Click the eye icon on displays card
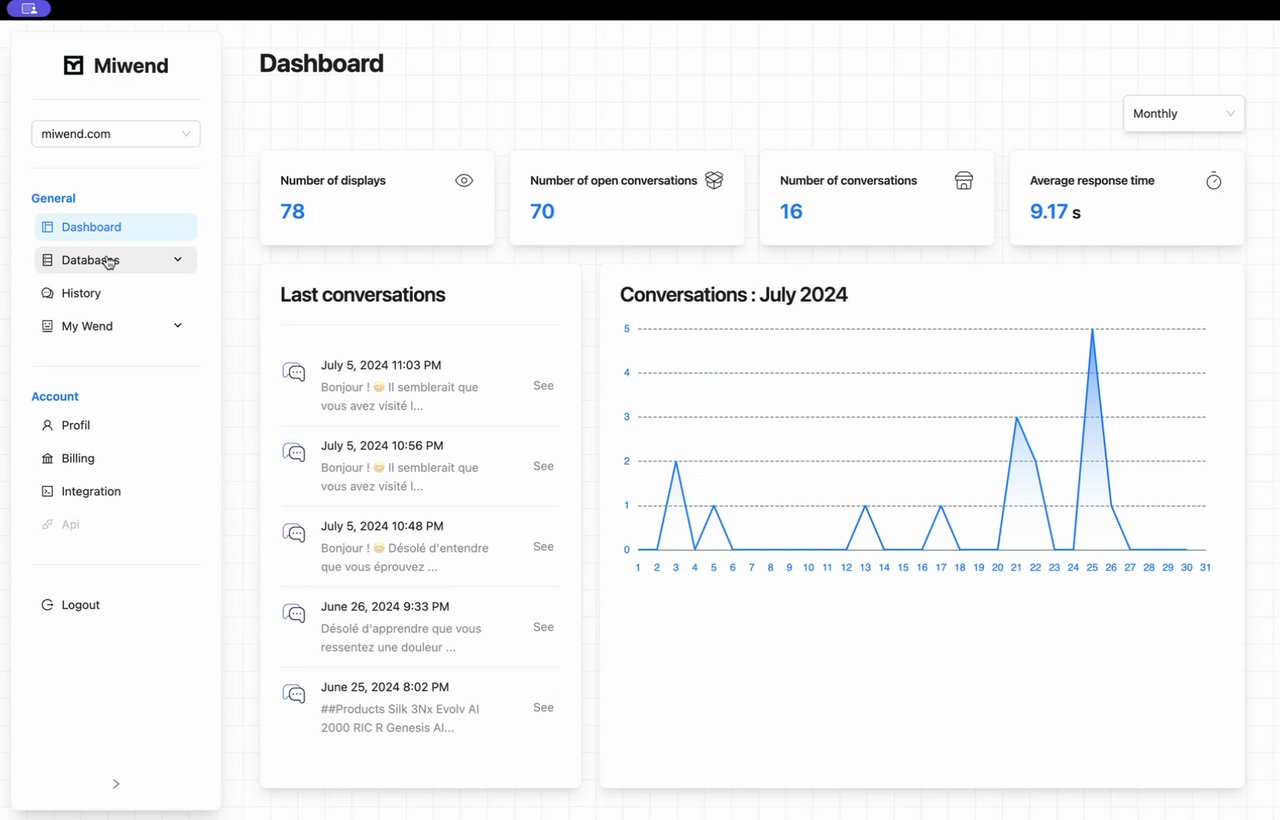Image resolution: width=1280 pixels, height=820 pixels. click(x=464, y=181)
